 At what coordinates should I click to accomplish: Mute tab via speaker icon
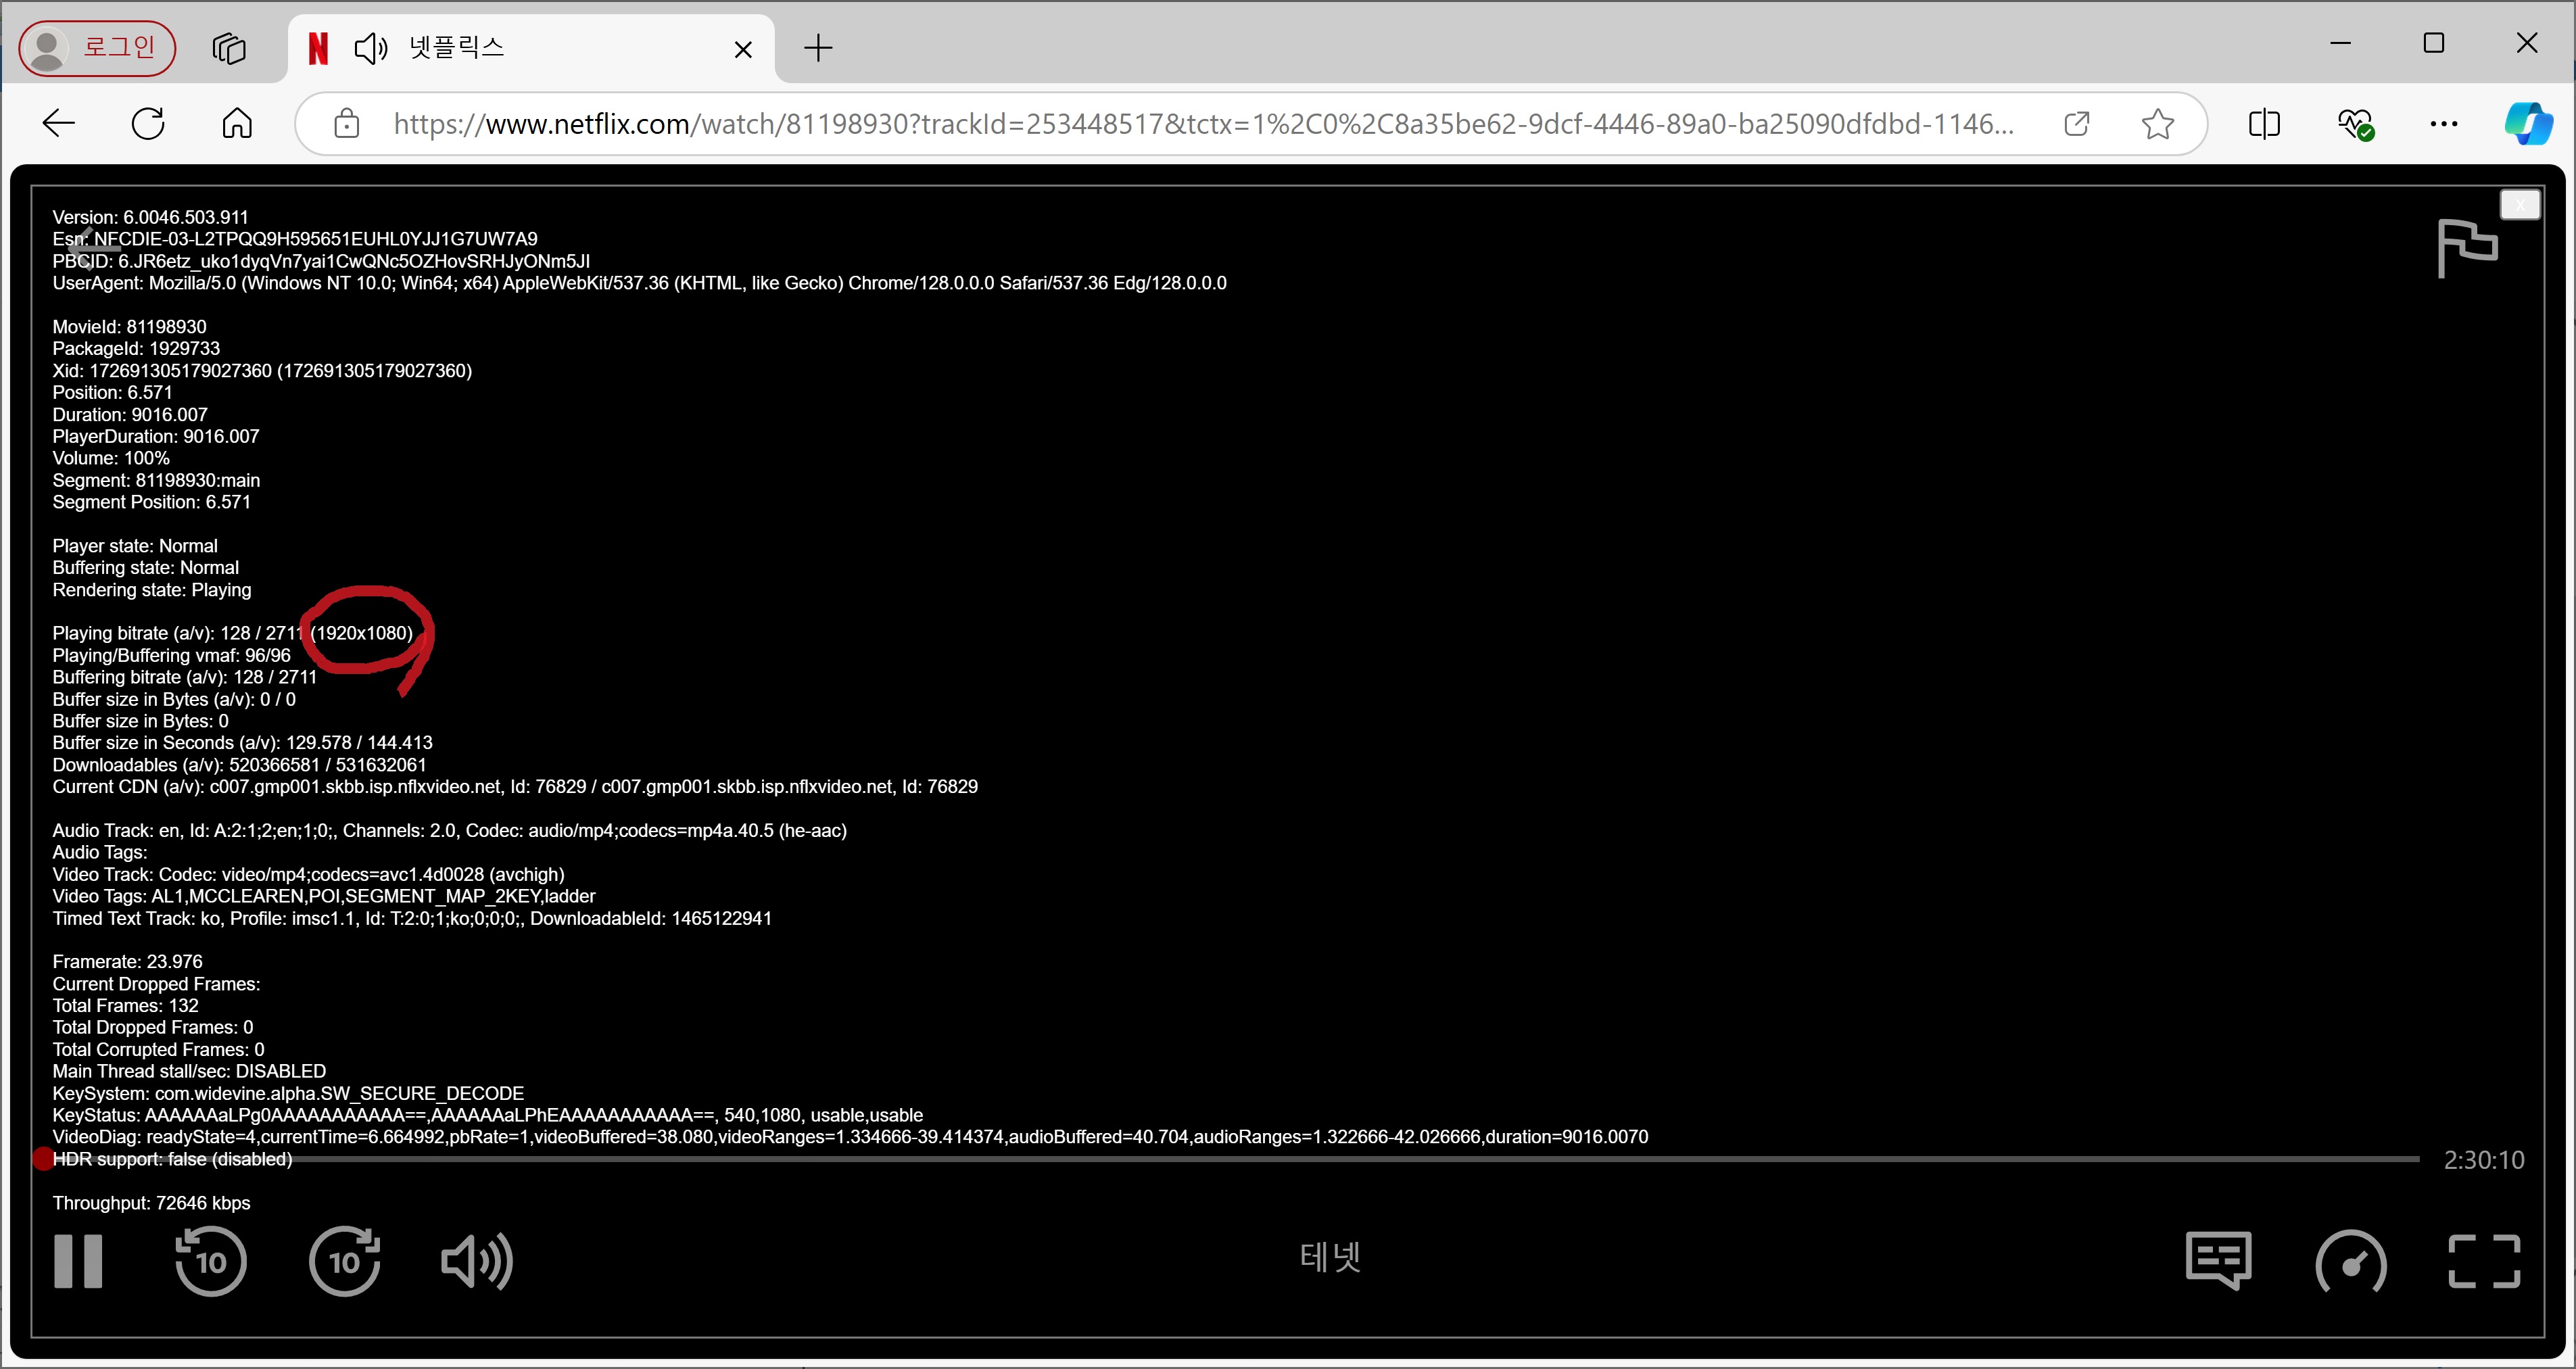tap(371, 47)
